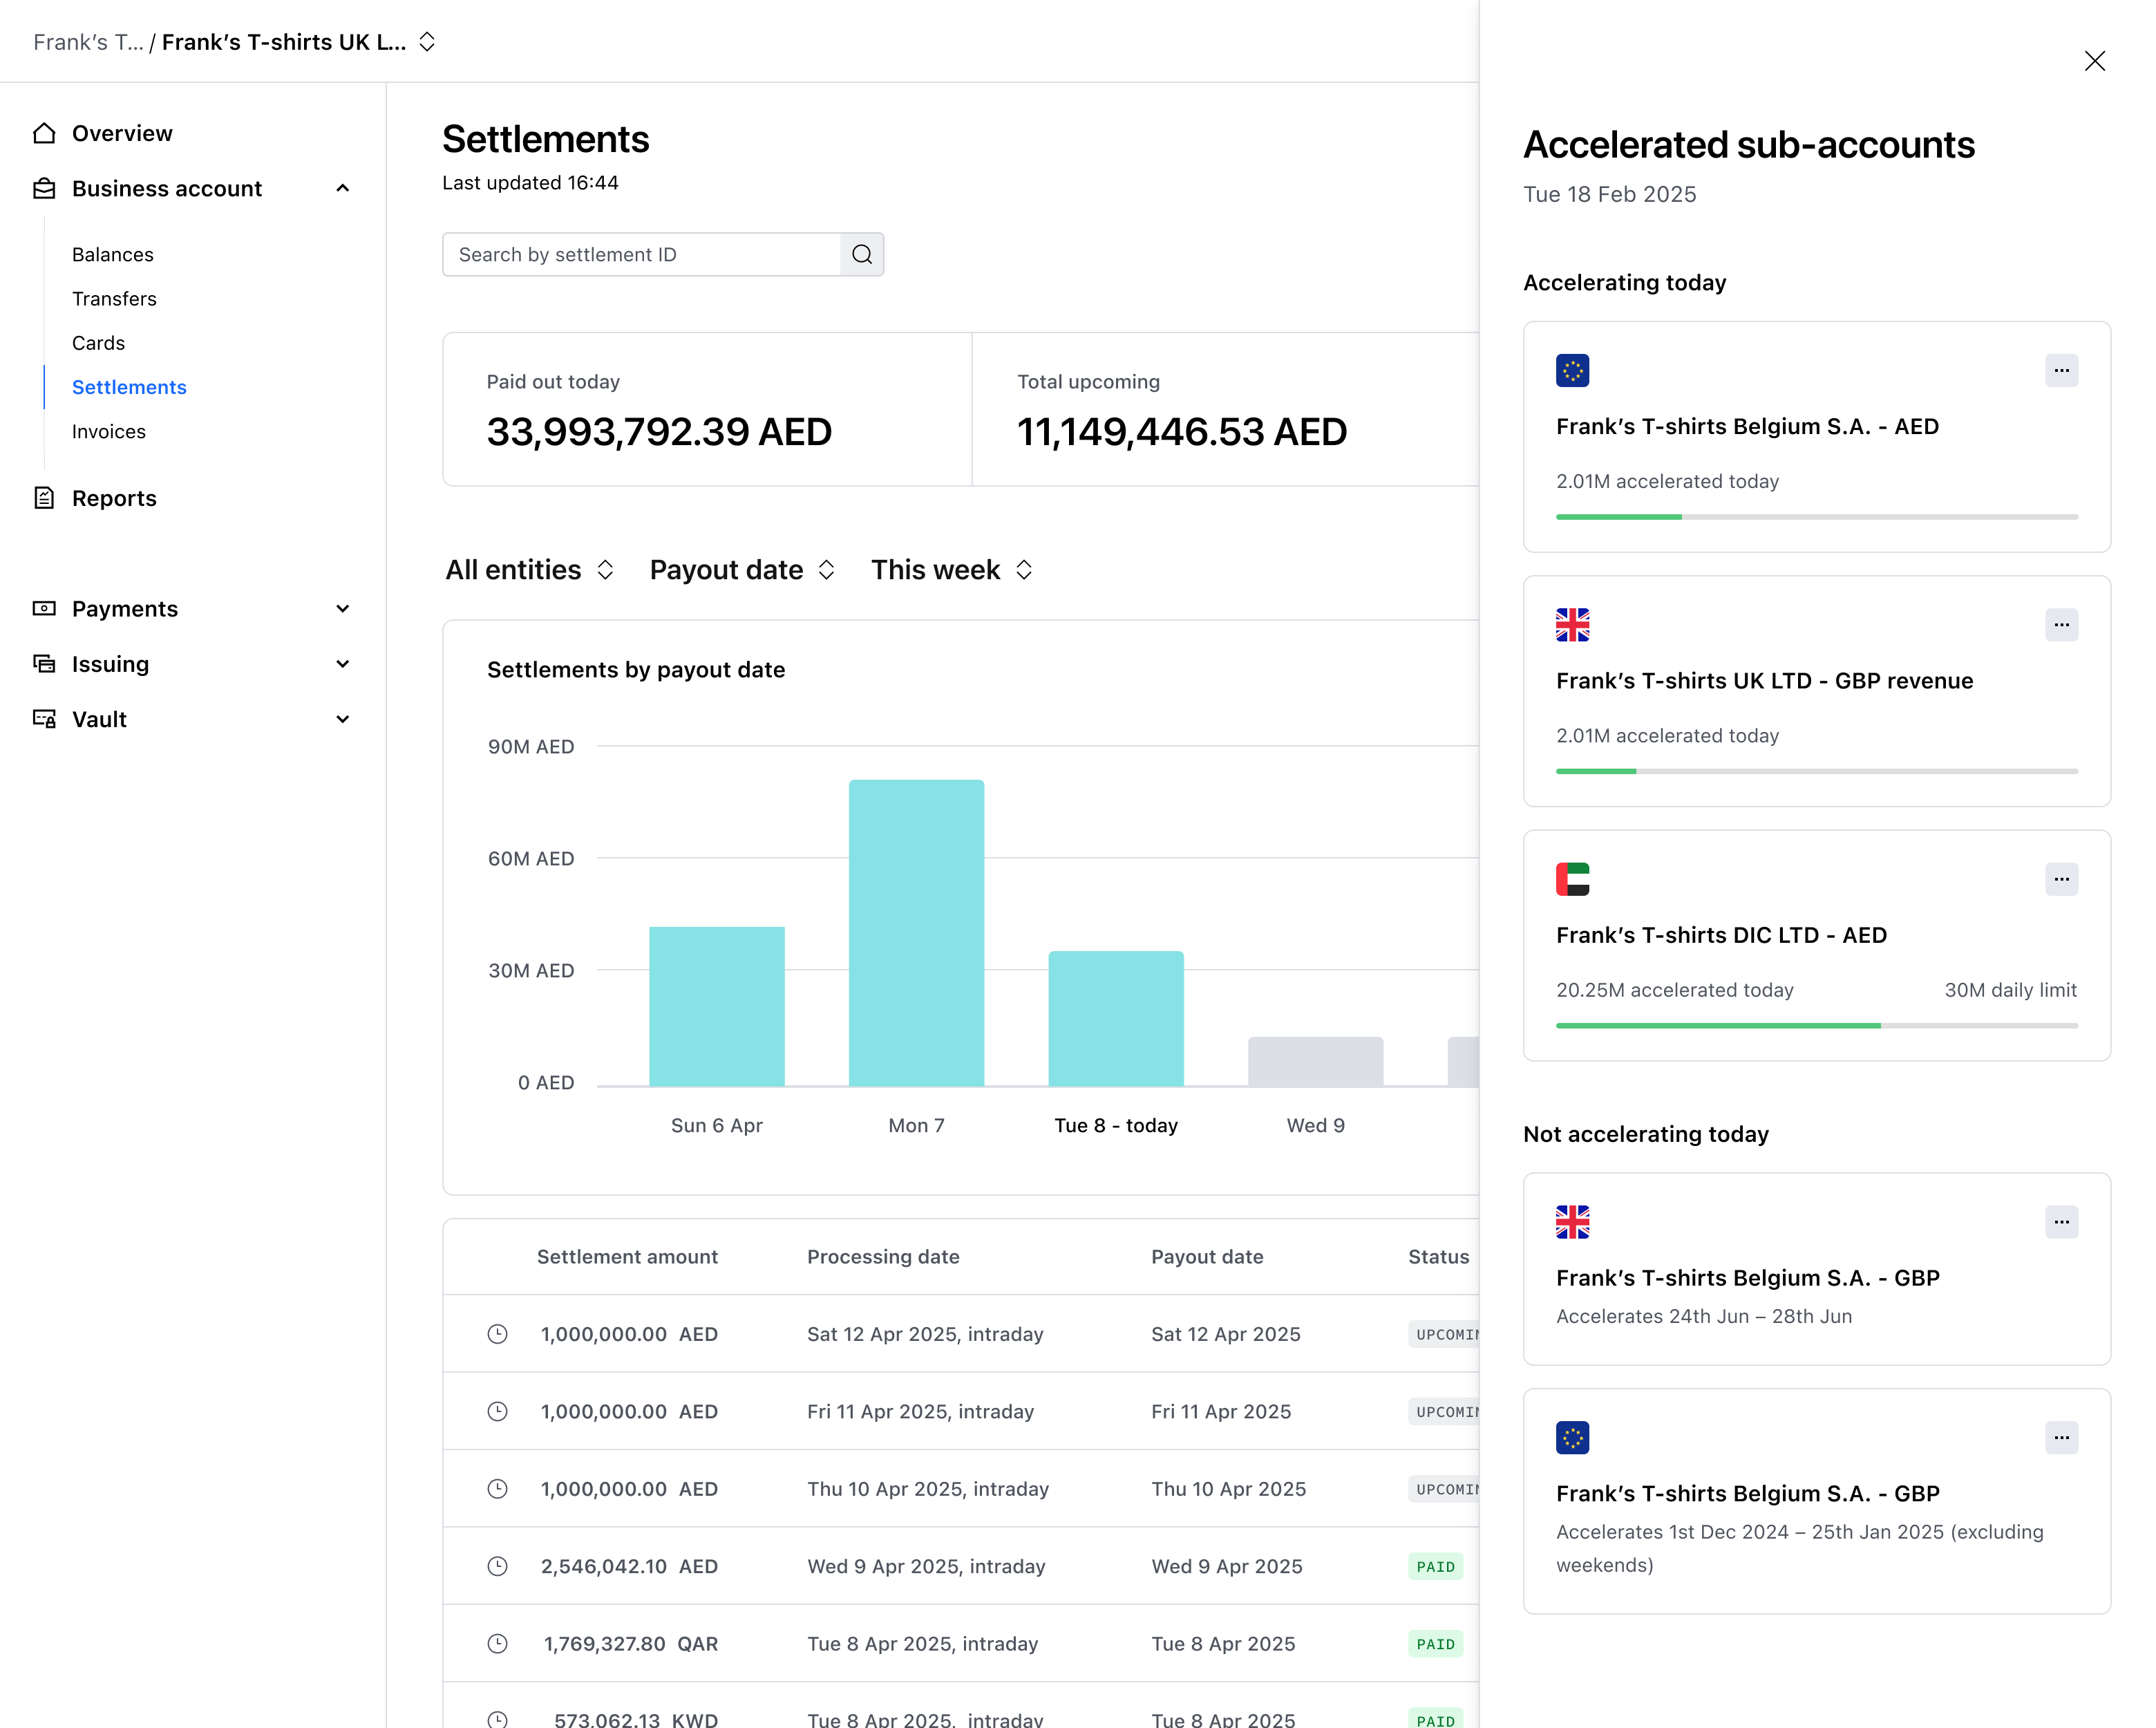Click clock icon for 1,769,327.80 QAR row
The width and height of the screenshot is (2156, 1728).
[x=497, y=1644]
